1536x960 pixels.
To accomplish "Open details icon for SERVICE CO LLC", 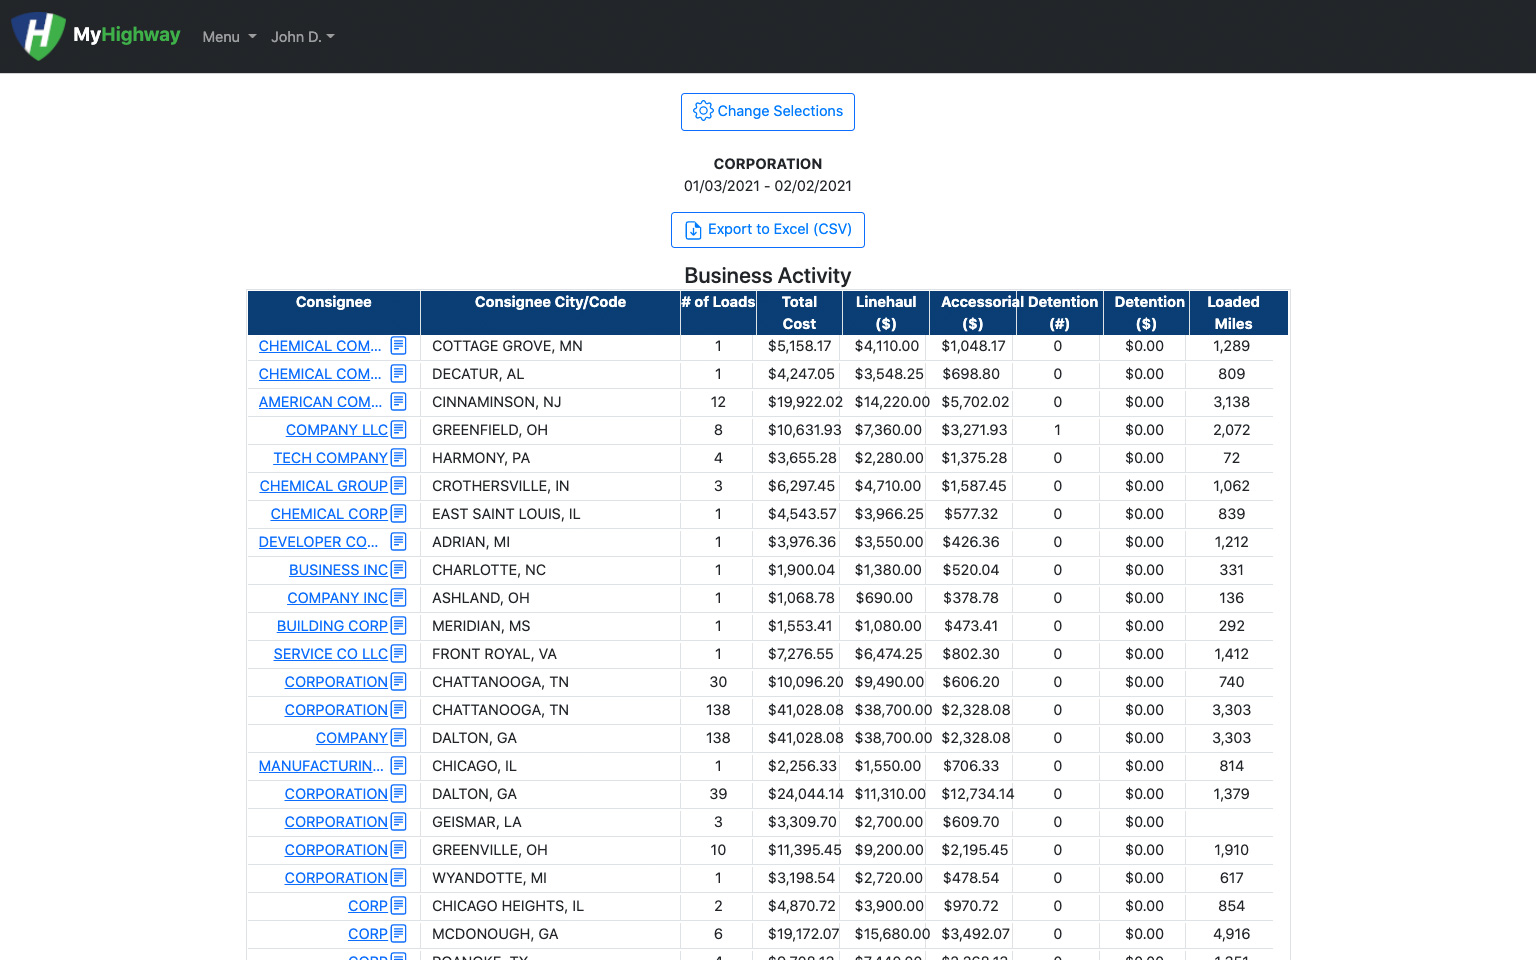I will [x=398, y=654].
